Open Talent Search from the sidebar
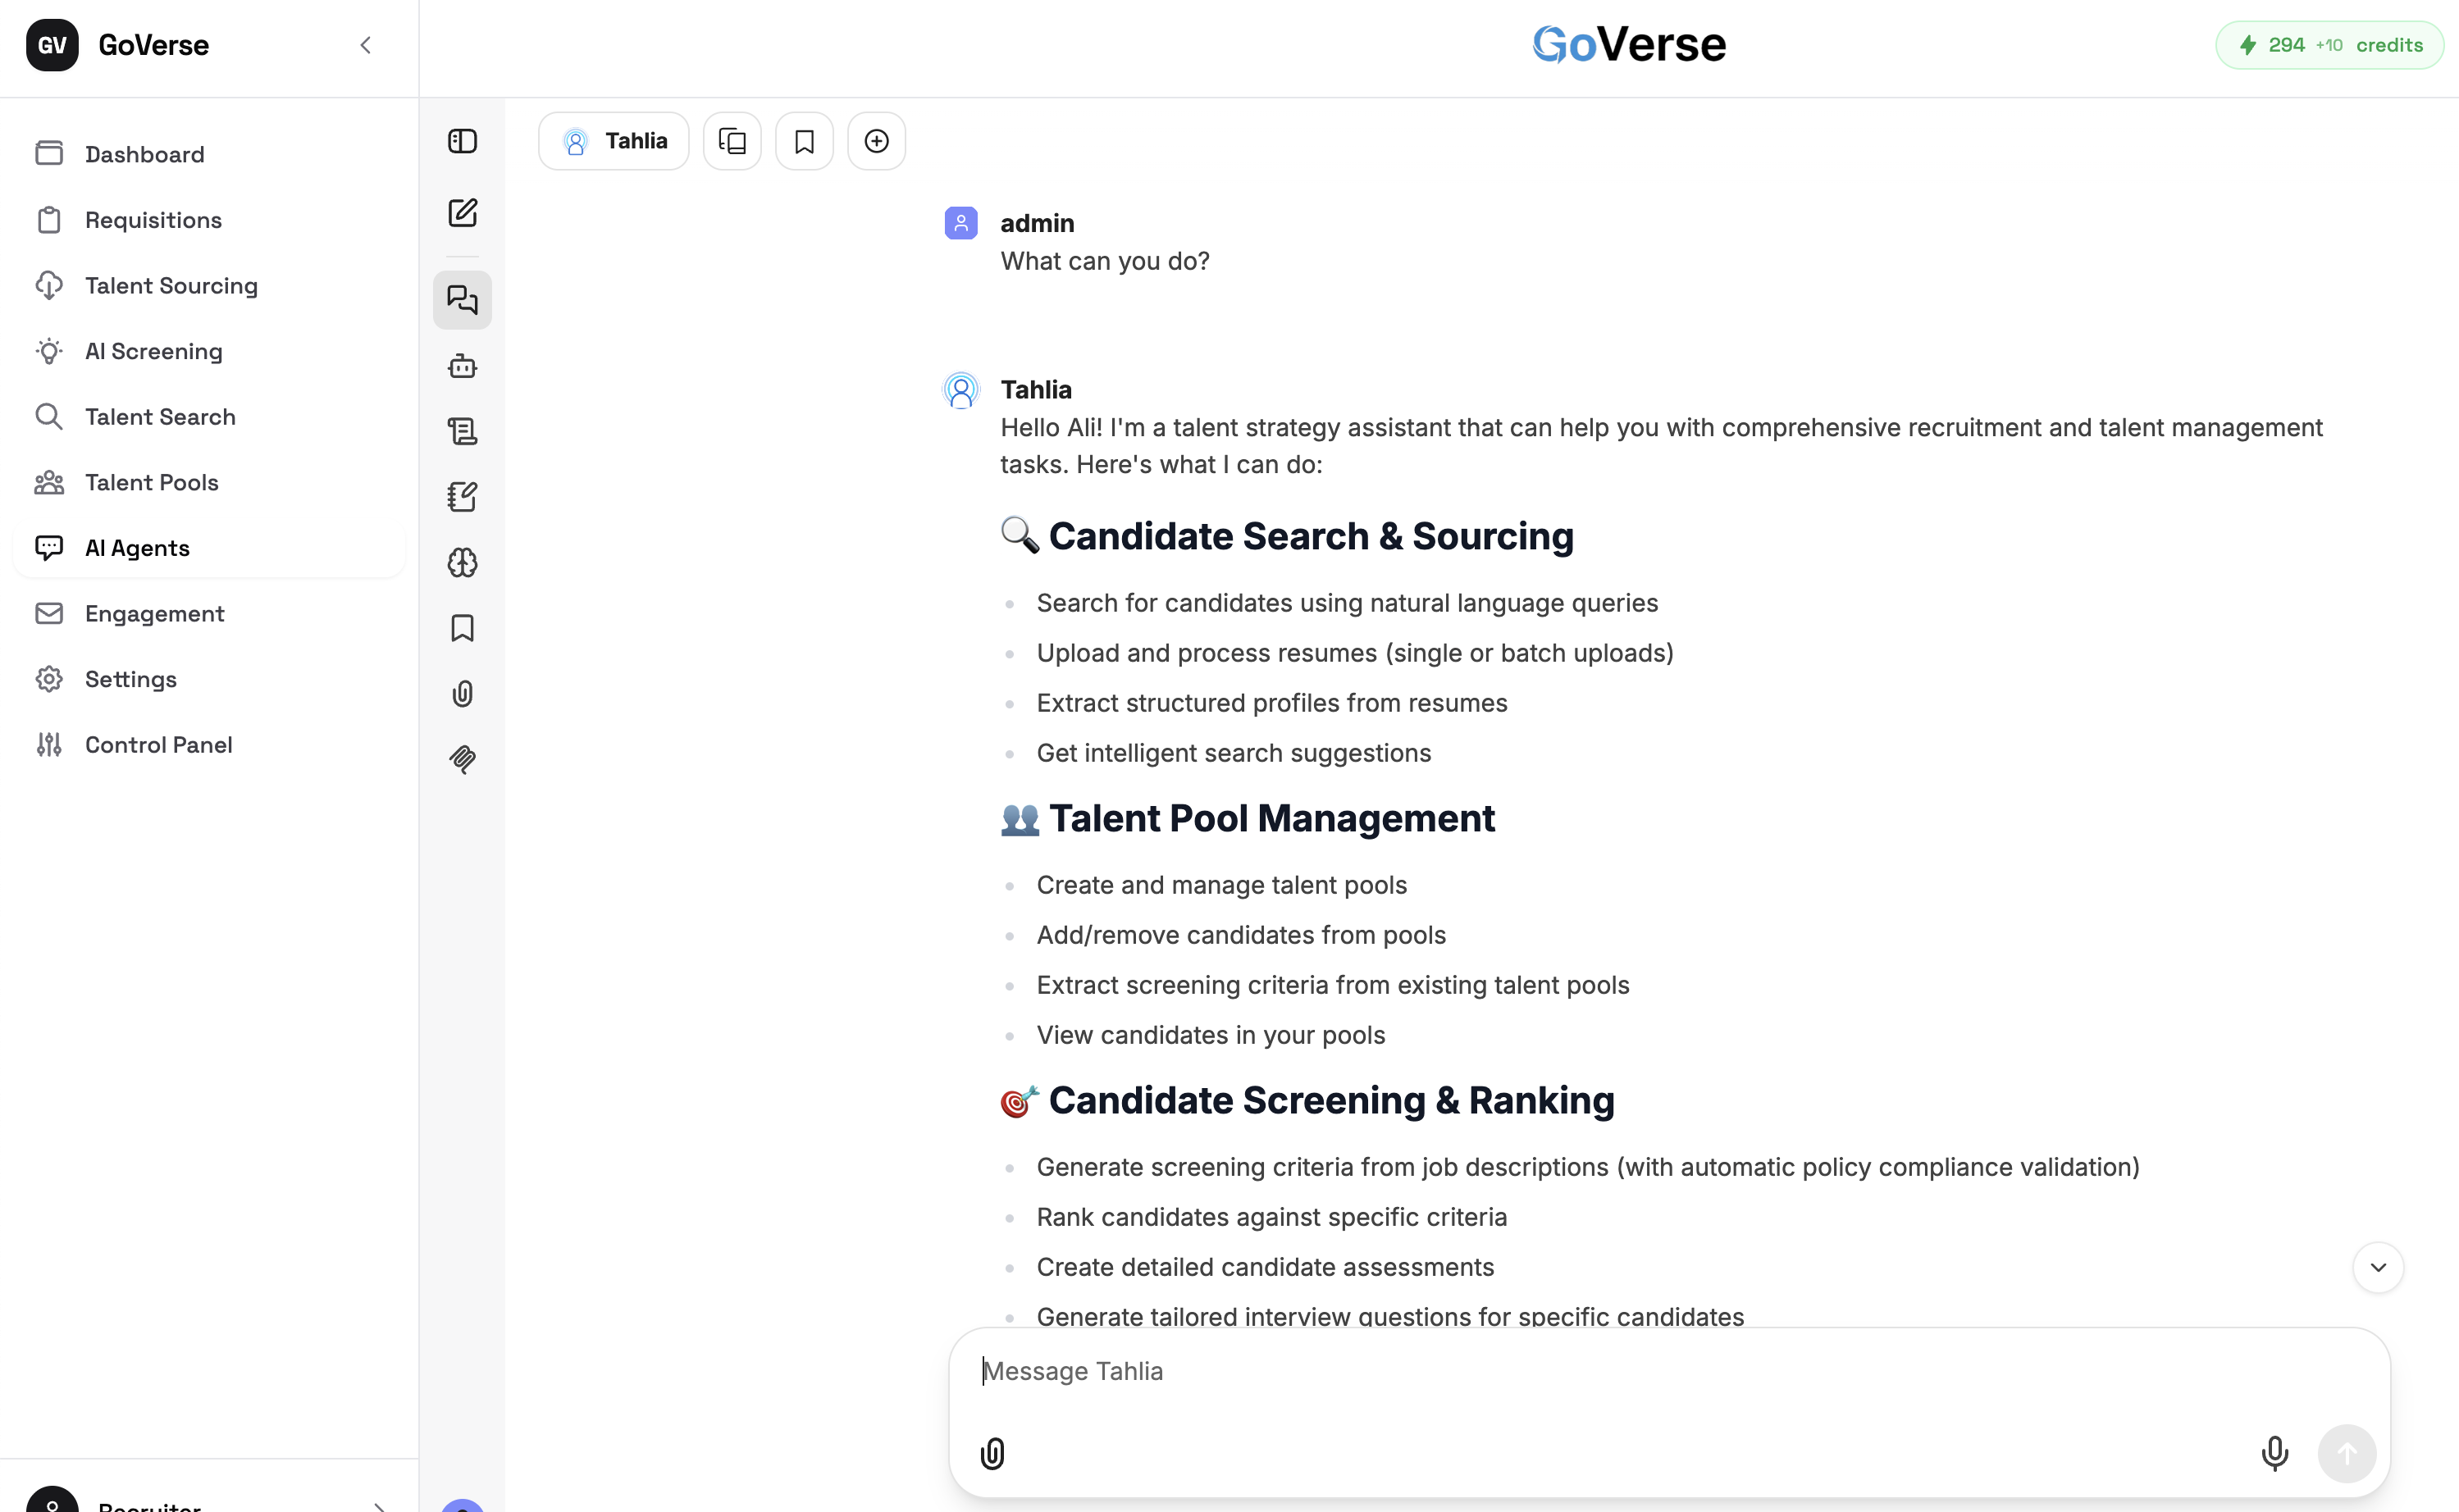Image resolution: width=2459 pixels, height=1512 pixels. coord(209,416)
